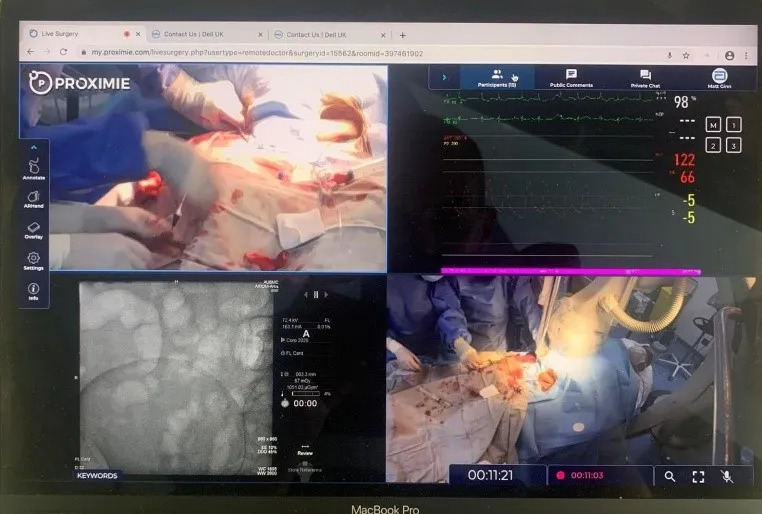762x514 pixels.
Task: Open the Matt Ginn user menu
Action: coord(718,78)
